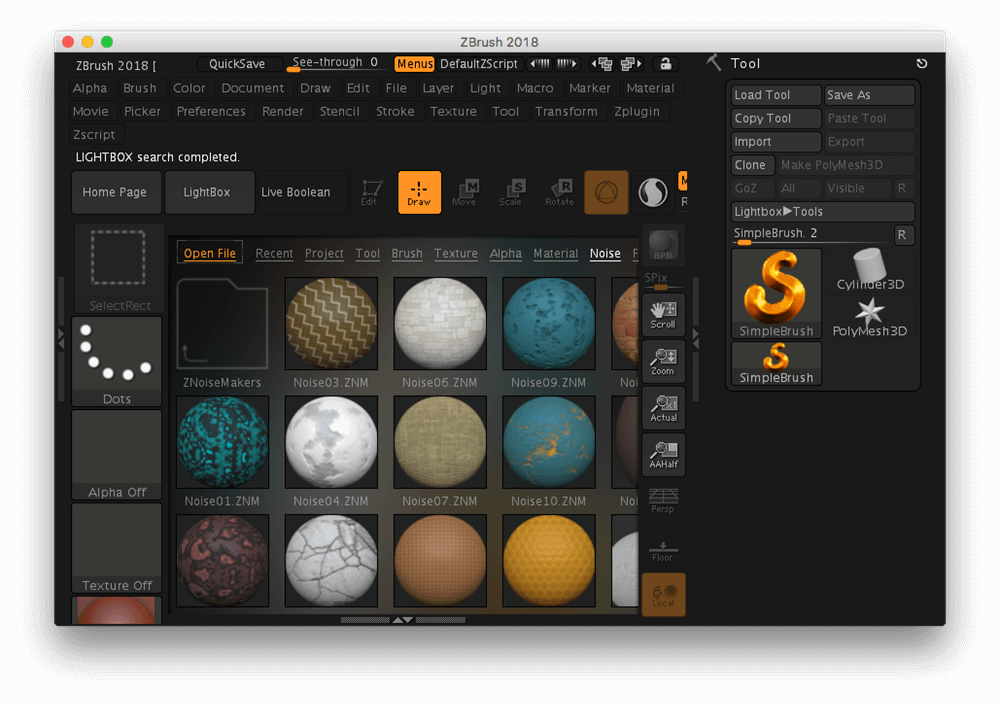Click the Scroll document icon
The width and height of the screenshot is (1000, 703).
click(663, 315)
